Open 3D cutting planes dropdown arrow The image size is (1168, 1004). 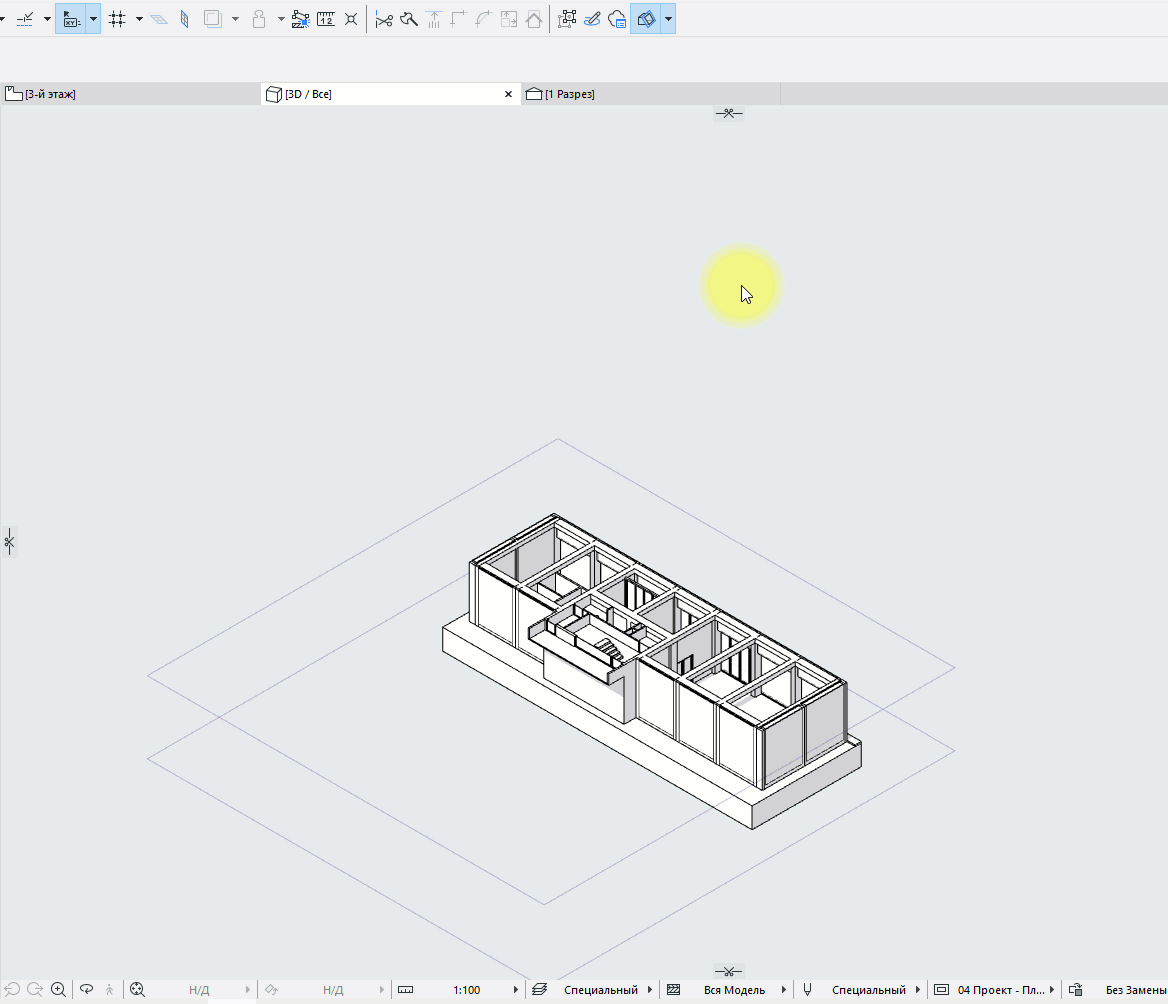pos(668,19)
